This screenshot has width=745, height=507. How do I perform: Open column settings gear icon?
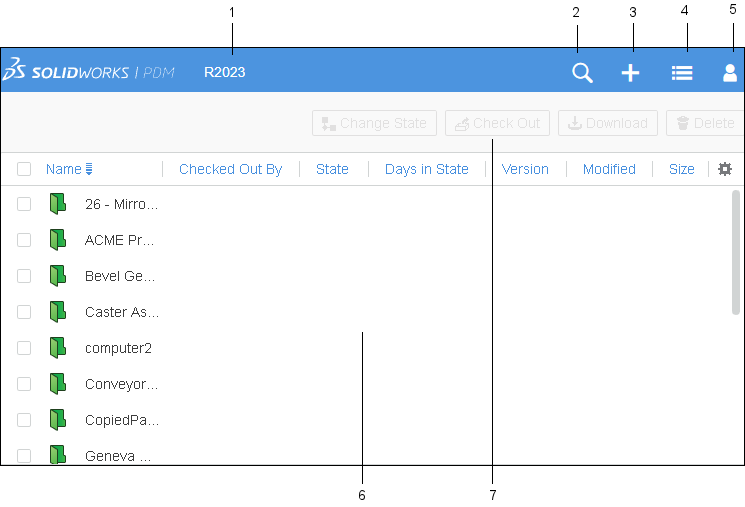click(x=725, y=169)
